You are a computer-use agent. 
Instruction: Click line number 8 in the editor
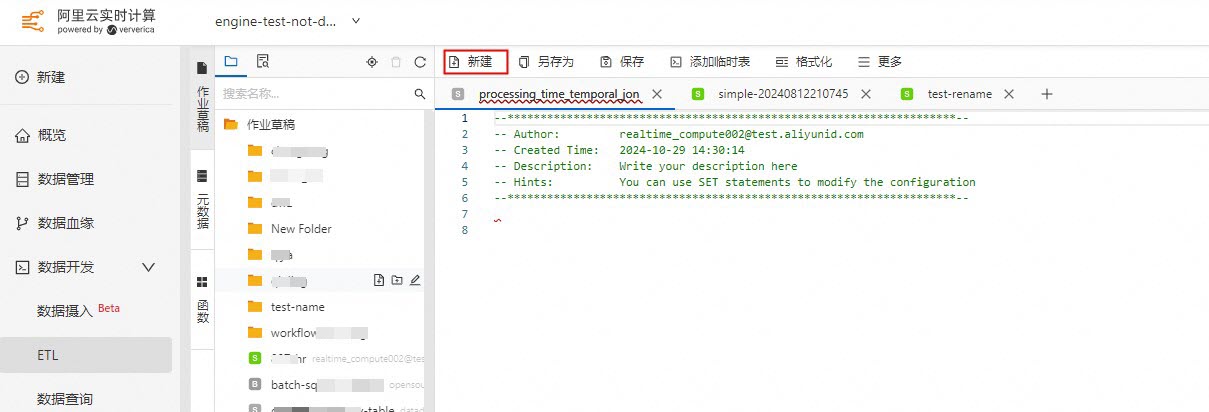pos(464,230)
